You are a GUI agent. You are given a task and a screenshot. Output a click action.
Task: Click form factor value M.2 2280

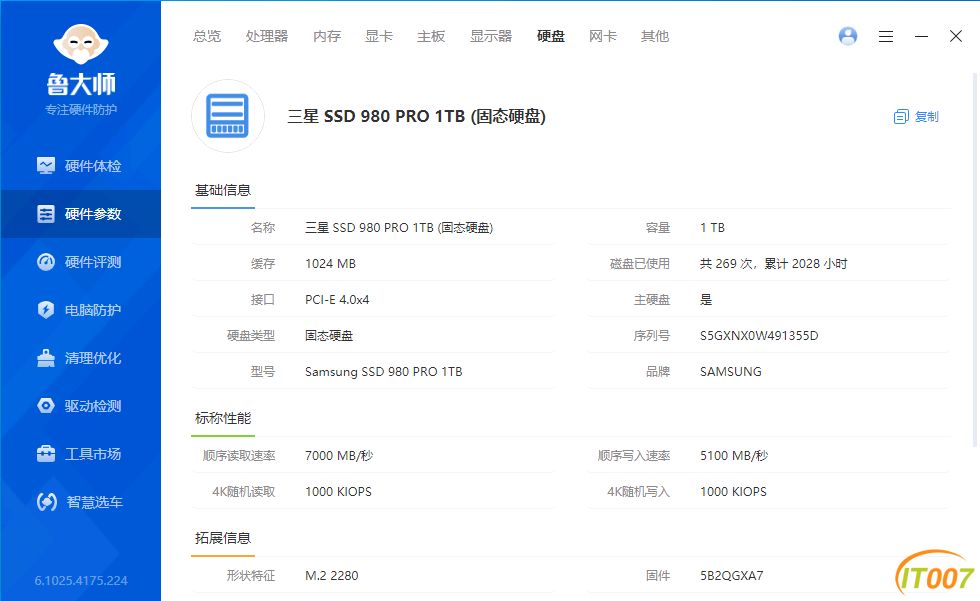pos(331,575)
